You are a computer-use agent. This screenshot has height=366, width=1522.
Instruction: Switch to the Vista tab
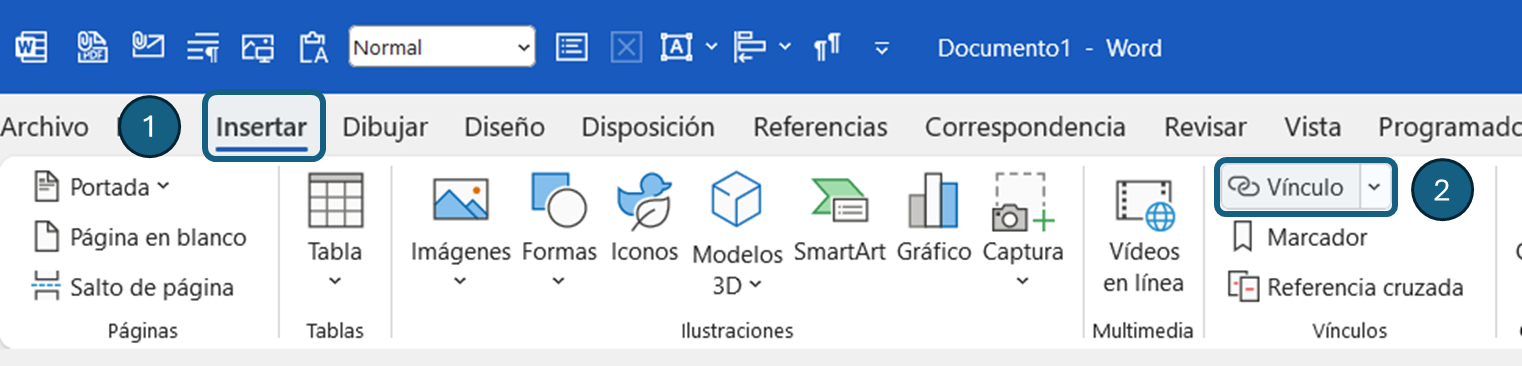pos(1312,127)
